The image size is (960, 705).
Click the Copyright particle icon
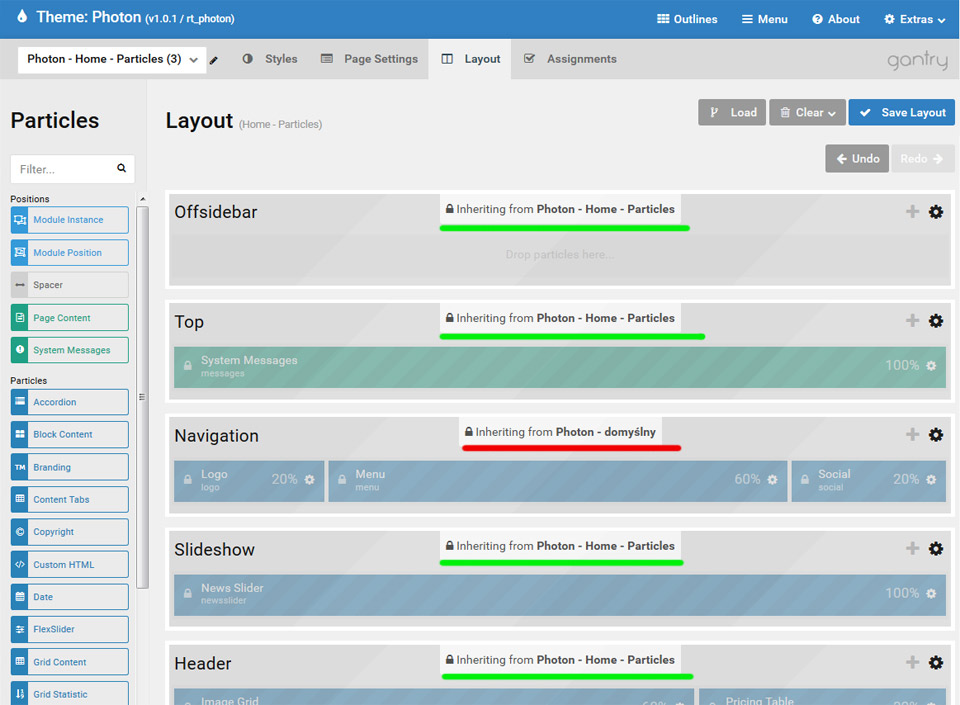click(x=20, y=532)
